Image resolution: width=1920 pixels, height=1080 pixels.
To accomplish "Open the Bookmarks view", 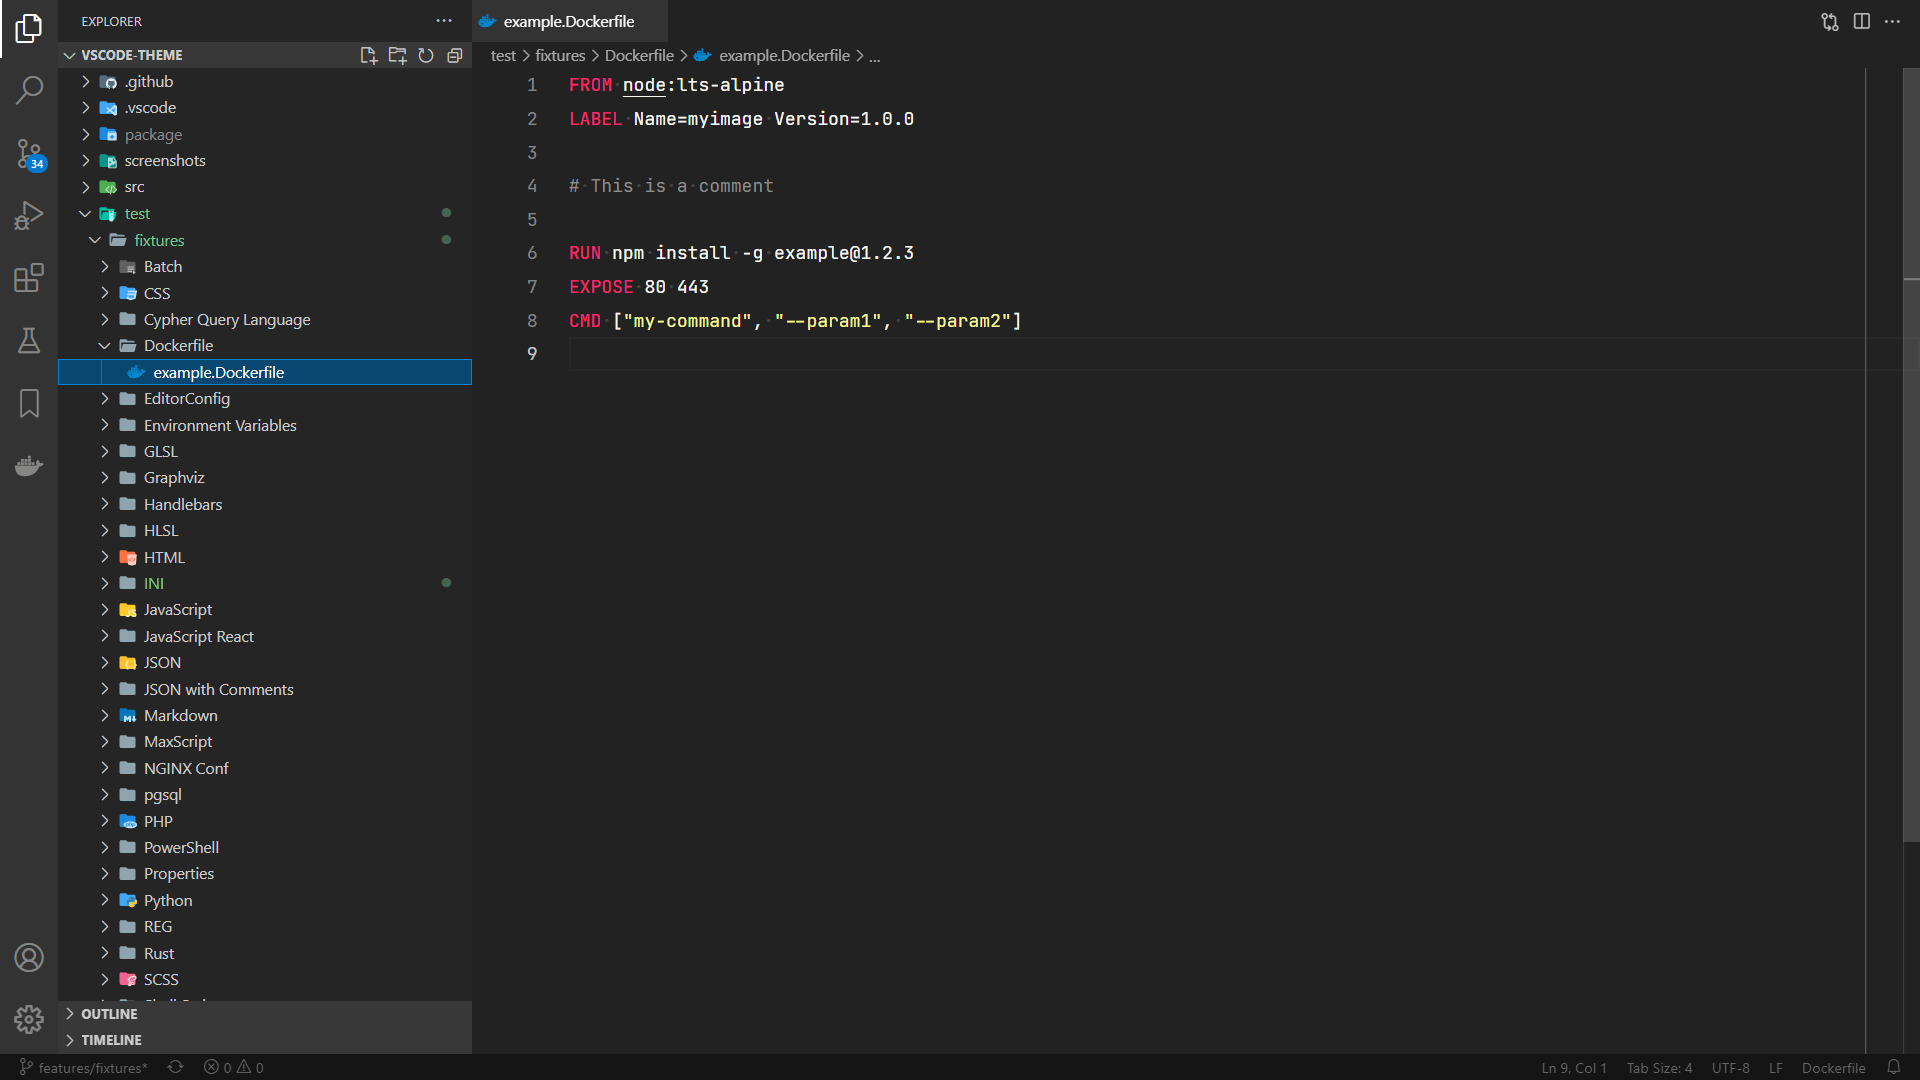I will click(x=29, y=403).
